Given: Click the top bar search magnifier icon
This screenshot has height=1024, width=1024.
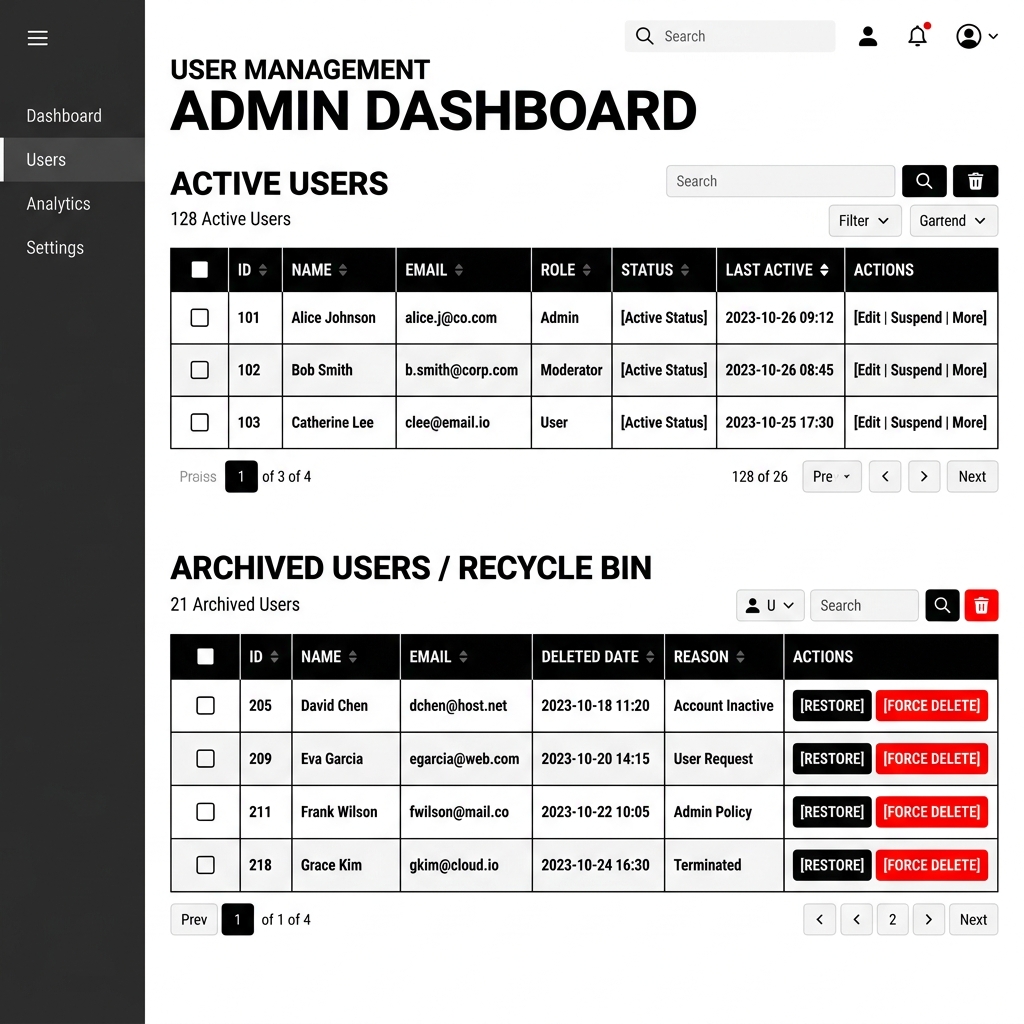Looking at the screenshot, I should [x=644, y=36].
